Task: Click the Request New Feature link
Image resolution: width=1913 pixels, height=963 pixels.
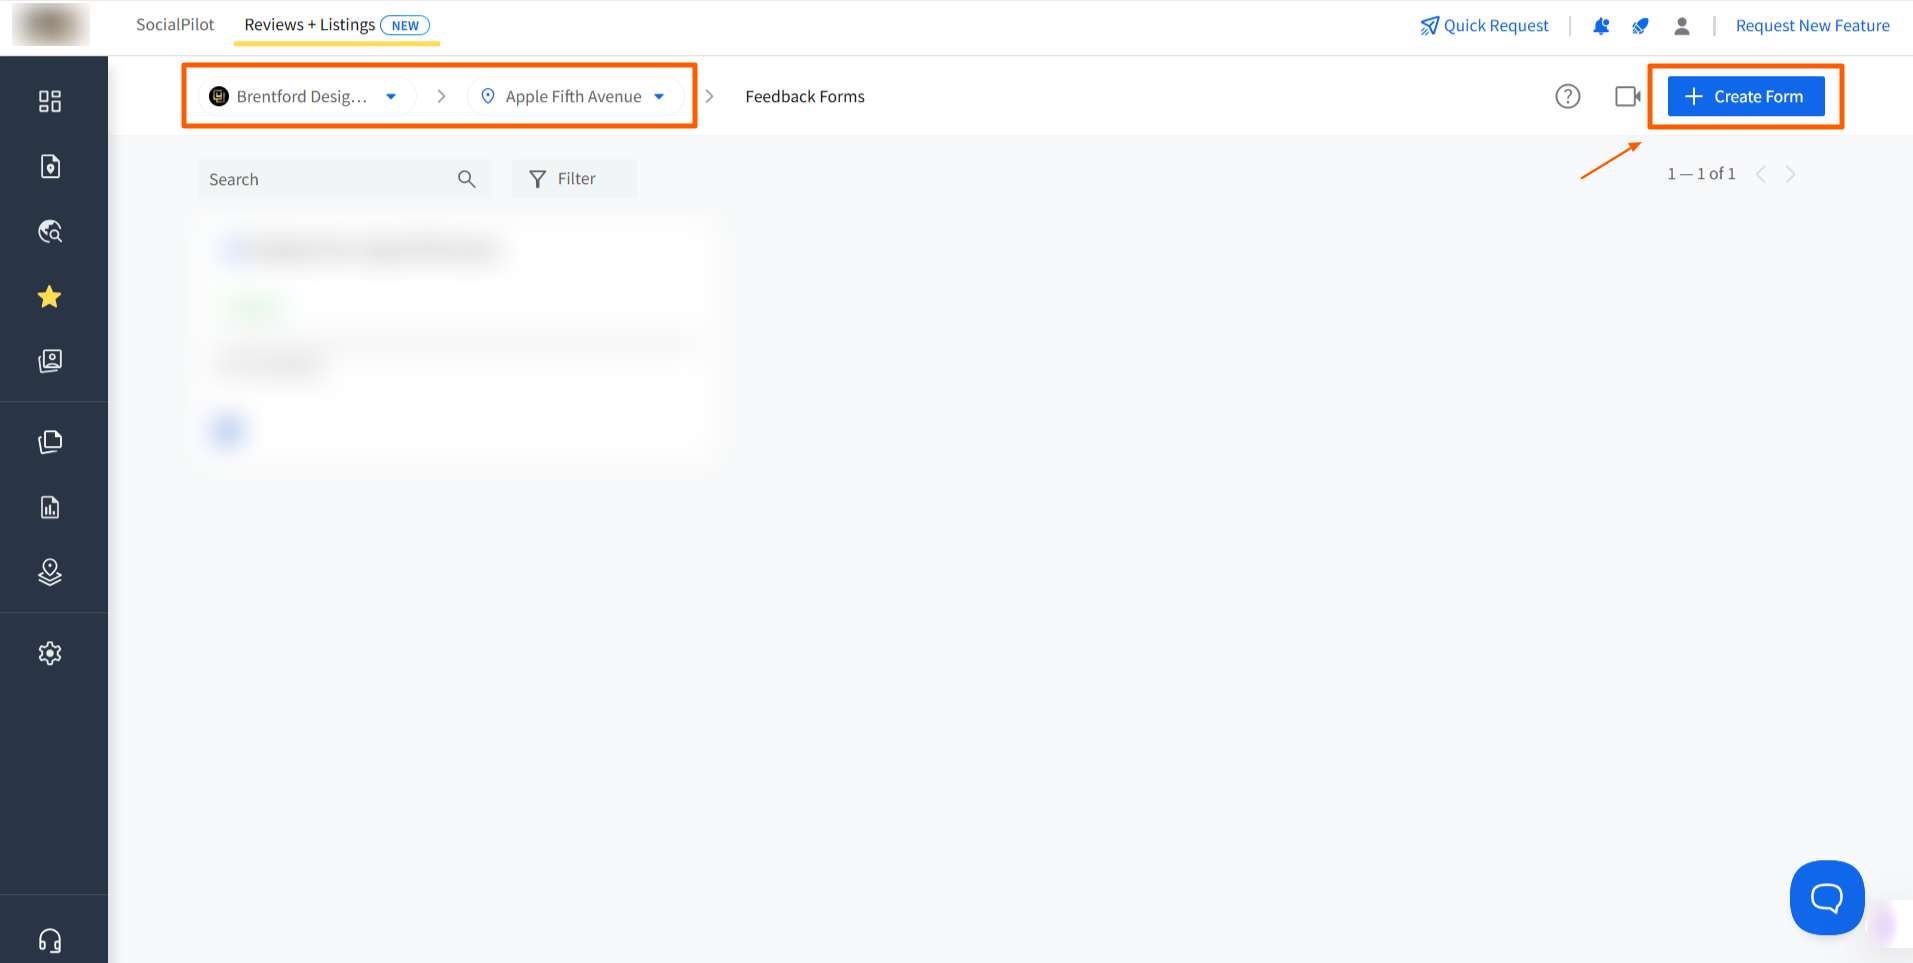Action: click(1813, 26)
